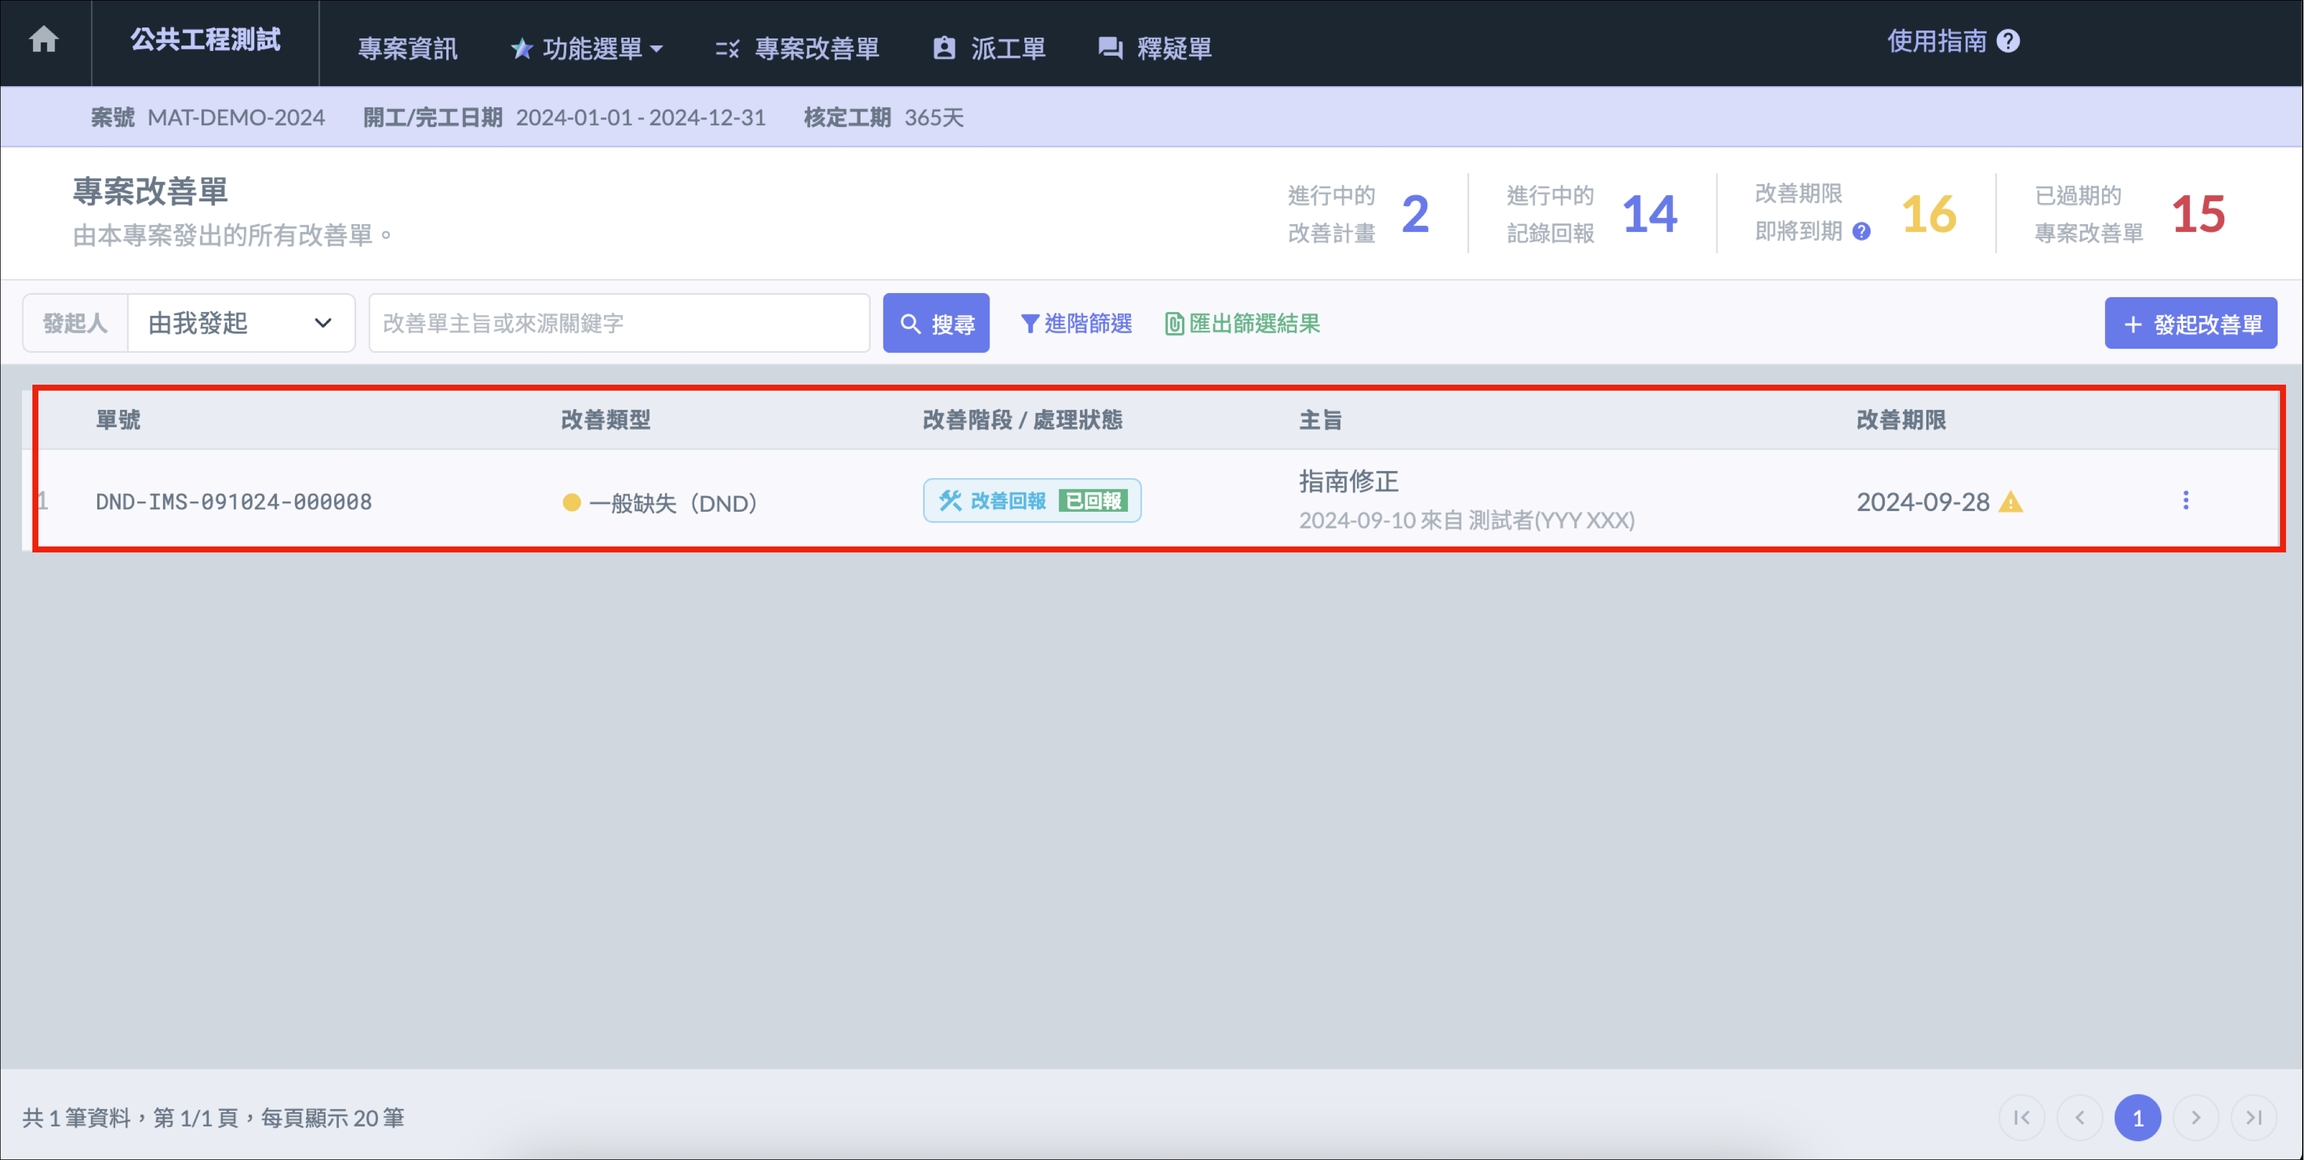2304x1160 pixels.
Task: Click the previous page chevron
Action: click(x=2079, y=1117)
